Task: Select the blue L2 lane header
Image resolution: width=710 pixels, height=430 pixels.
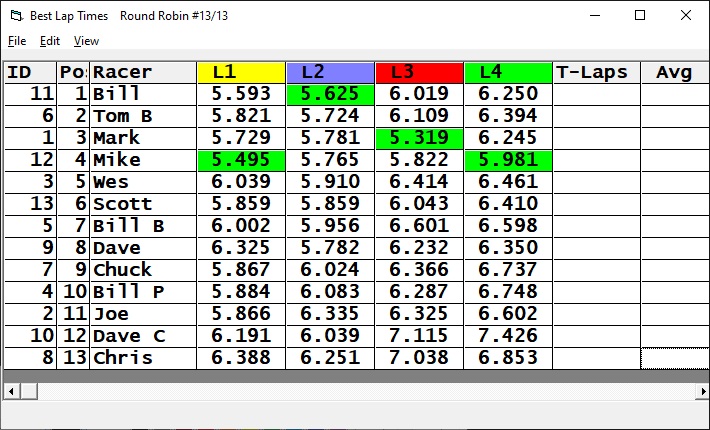Action: tap(330, 72)
